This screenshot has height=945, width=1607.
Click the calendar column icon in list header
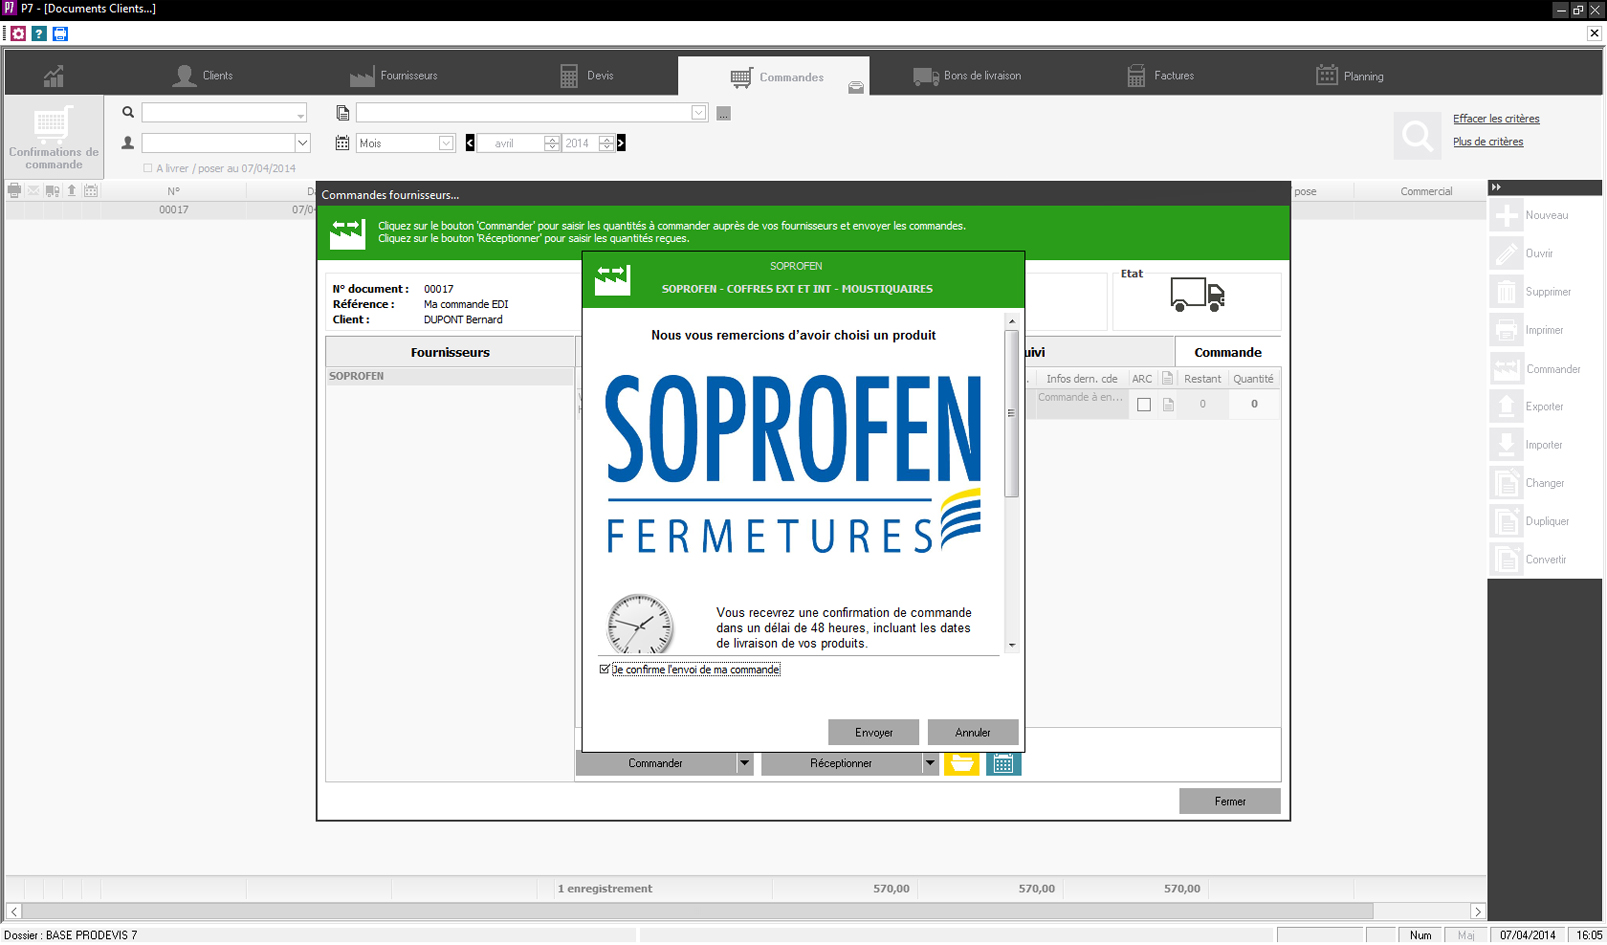coord(91,190)
